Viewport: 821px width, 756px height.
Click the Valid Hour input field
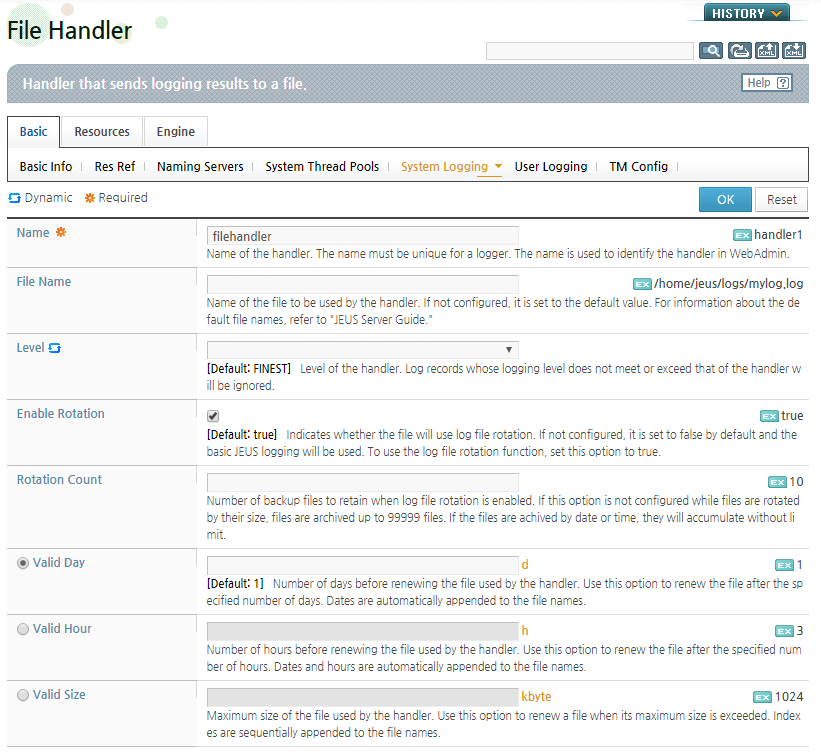362,631
